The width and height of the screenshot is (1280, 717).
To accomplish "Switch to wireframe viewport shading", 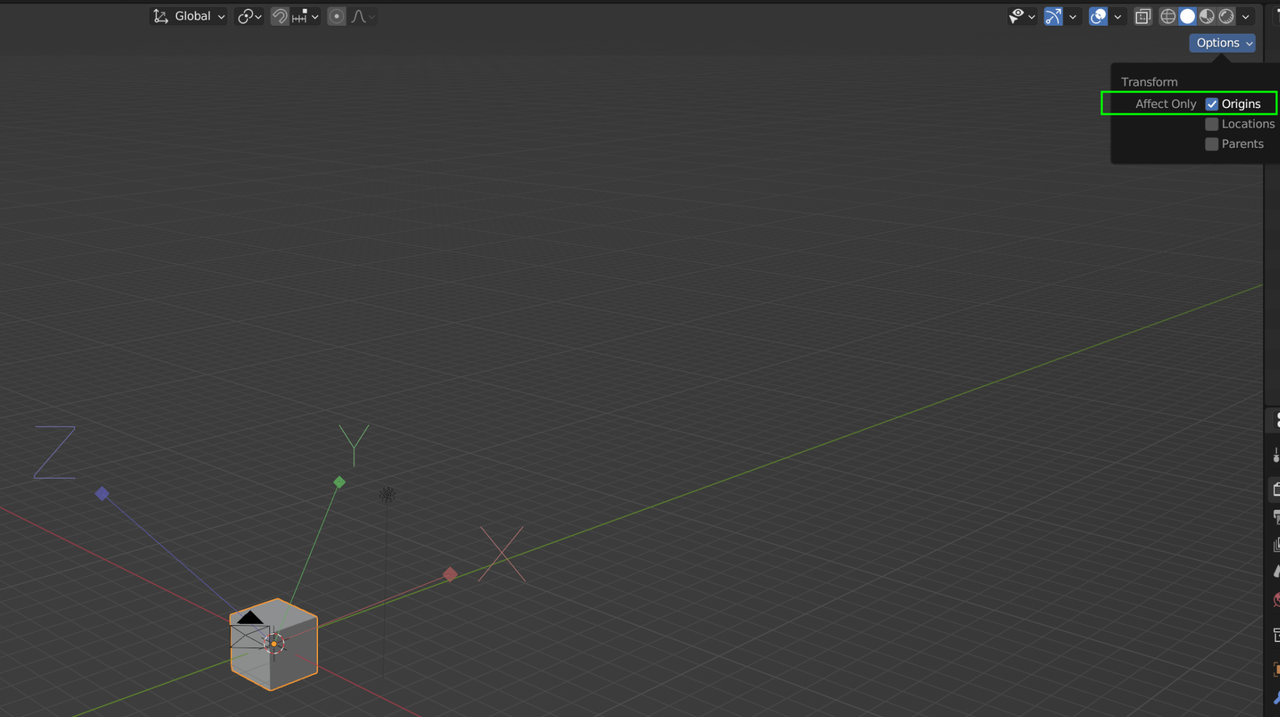I will point(1168,16).
